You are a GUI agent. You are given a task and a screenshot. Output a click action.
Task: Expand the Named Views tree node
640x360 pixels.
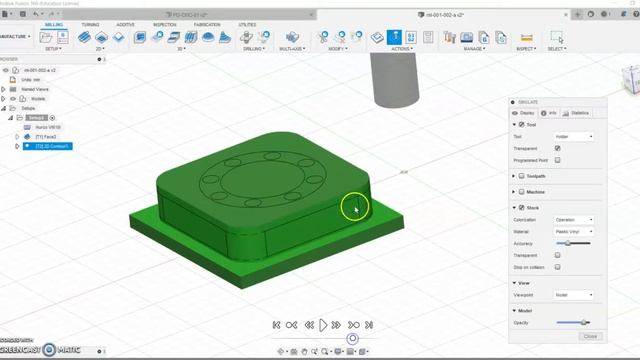(x=4, y=89)
